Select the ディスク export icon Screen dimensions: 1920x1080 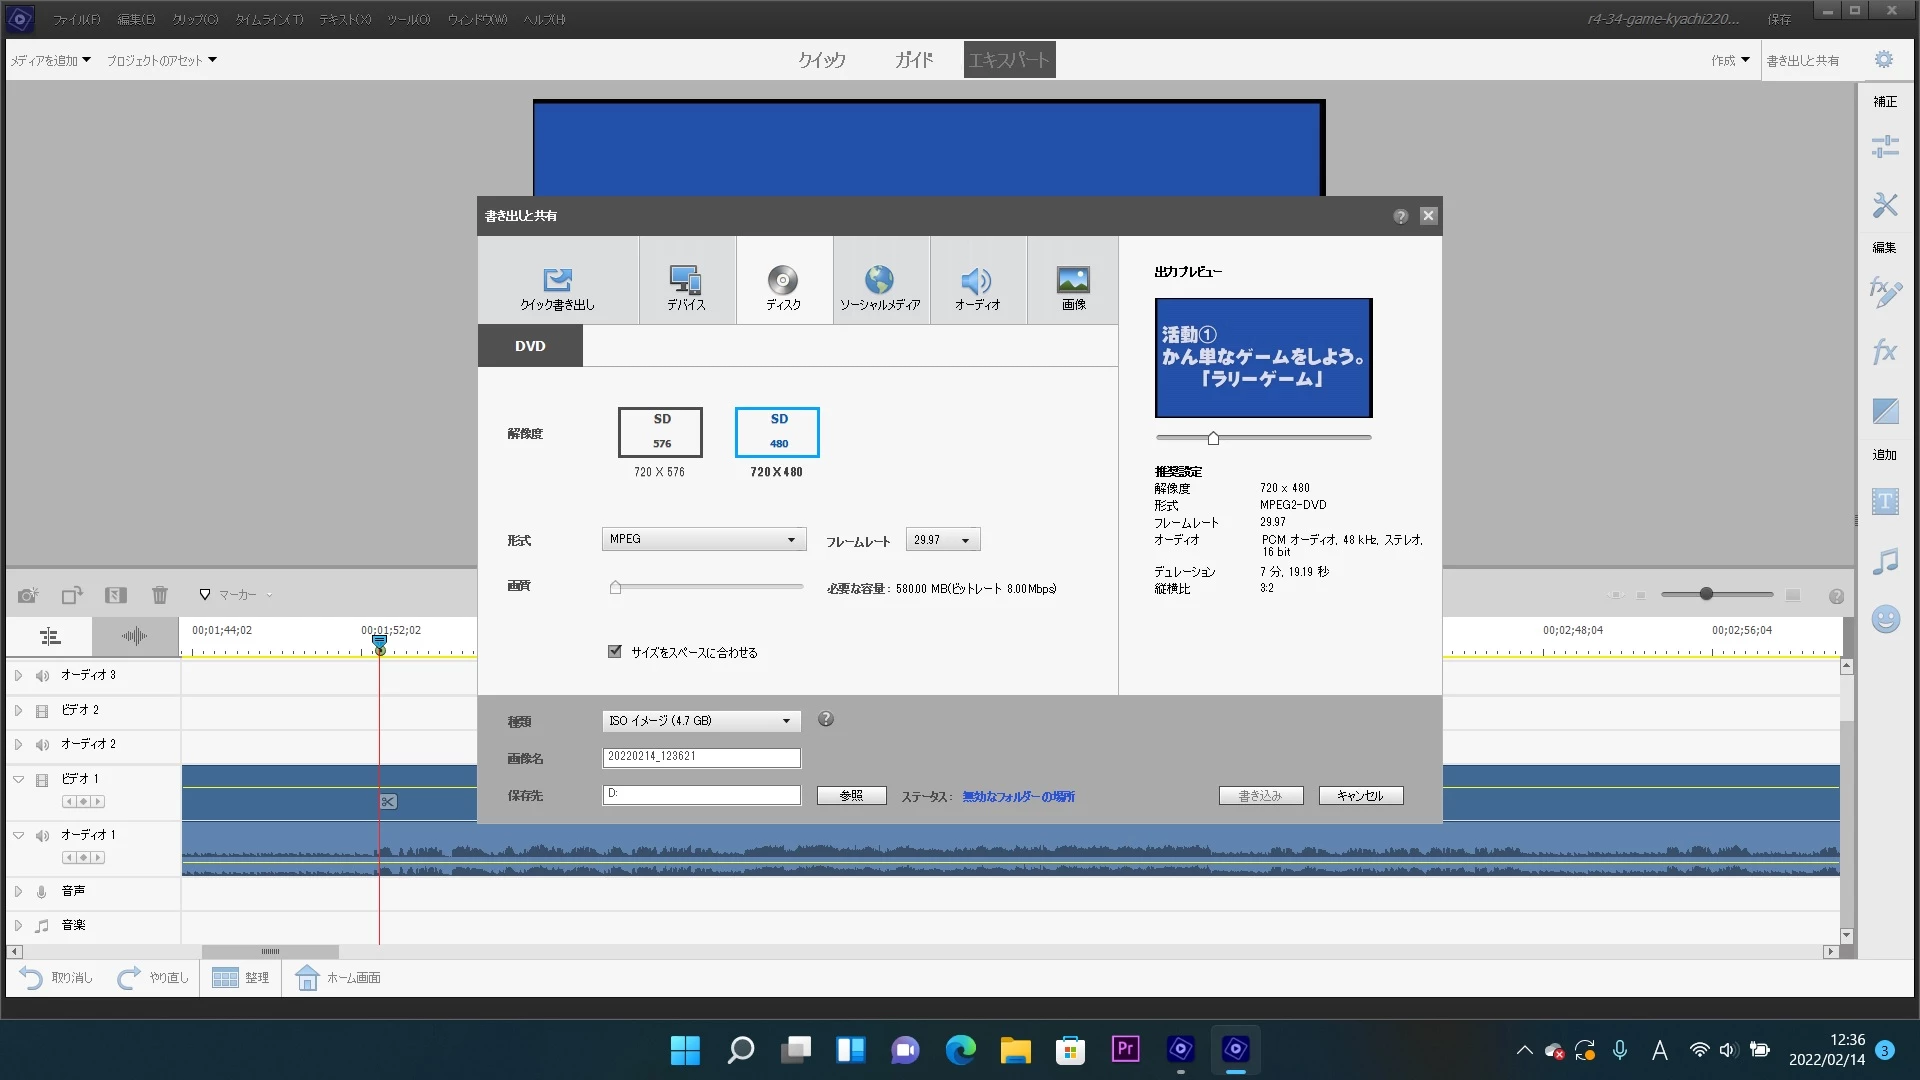pos(783,281)
